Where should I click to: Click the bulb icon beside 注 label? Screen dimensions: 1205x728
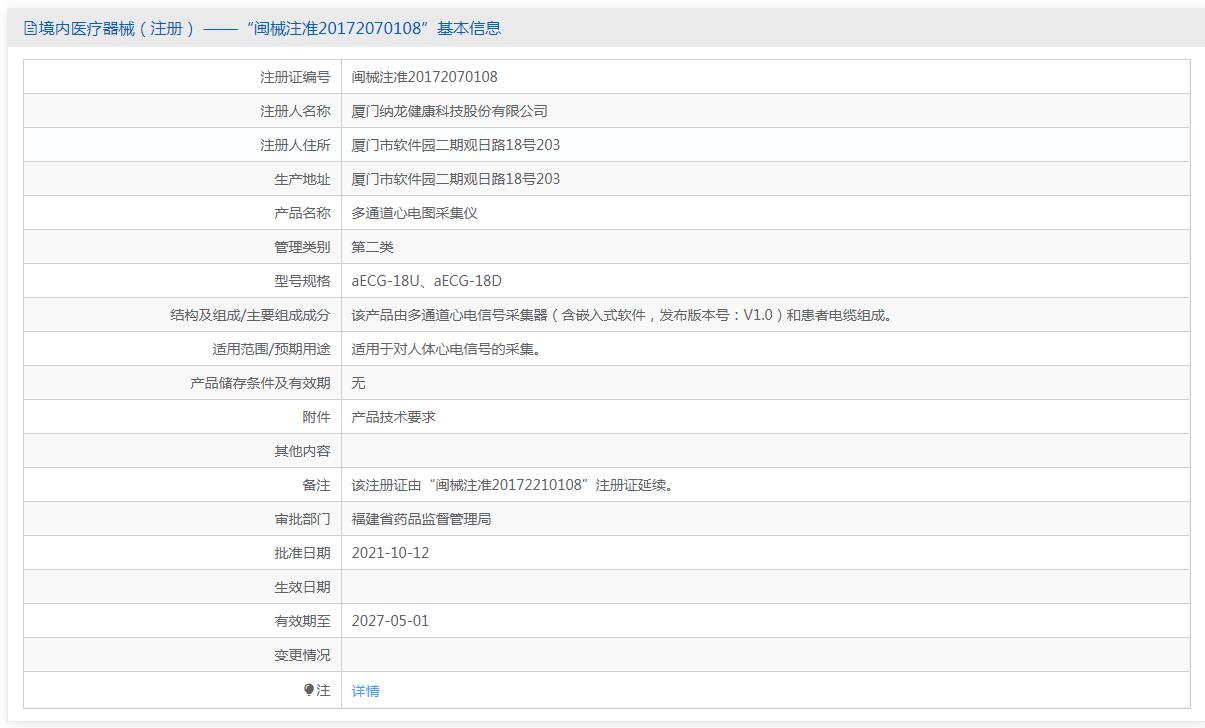pos(309,690)
